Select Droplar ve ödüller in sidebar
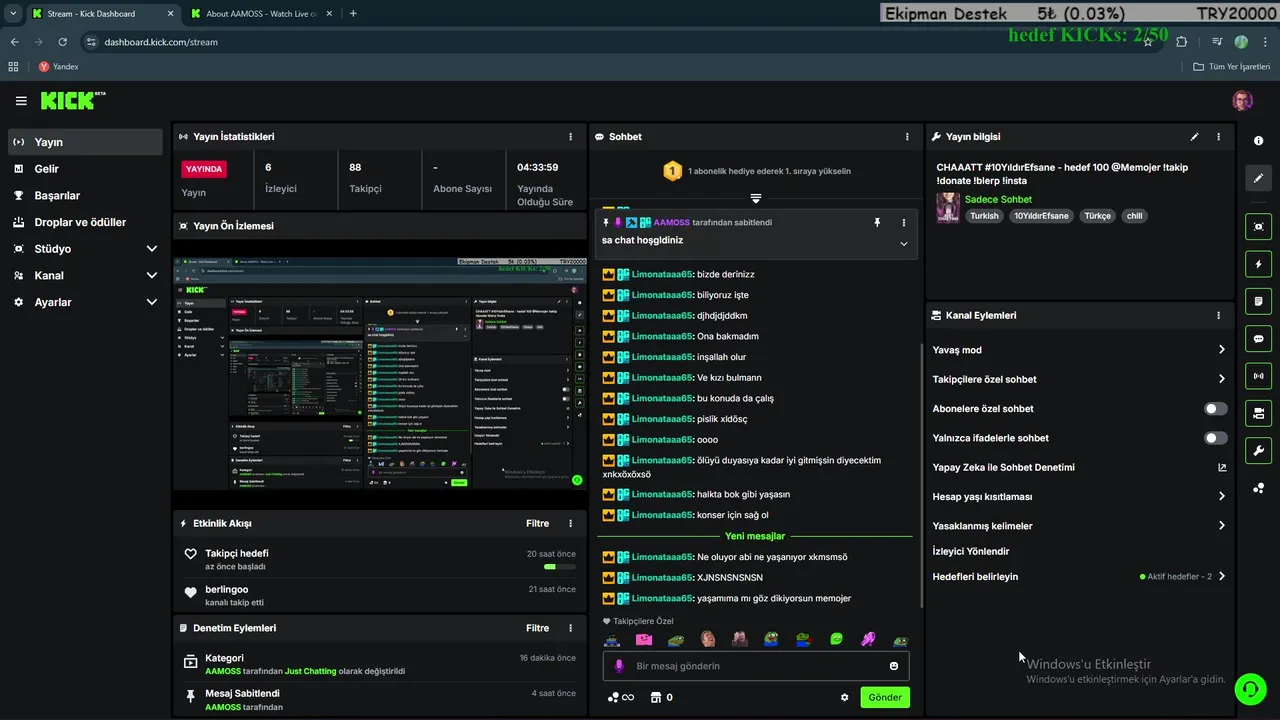The height and width of the screenshot is (720, 1280). (85, 222)
